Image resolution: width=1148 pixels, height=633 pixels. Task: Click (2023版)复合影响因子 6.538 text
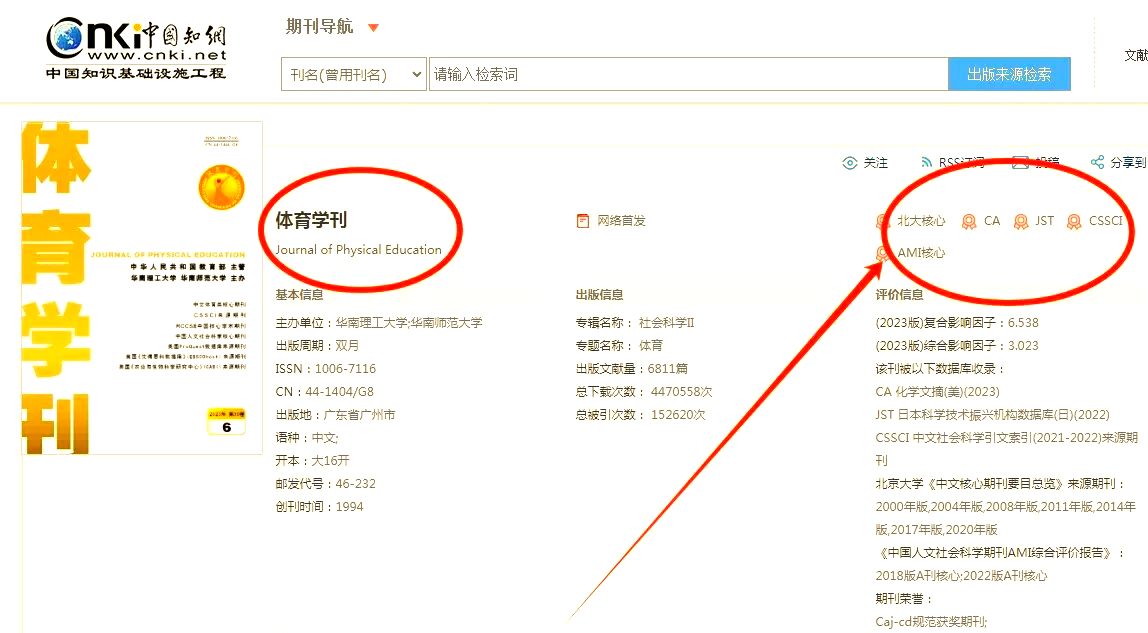957,323
